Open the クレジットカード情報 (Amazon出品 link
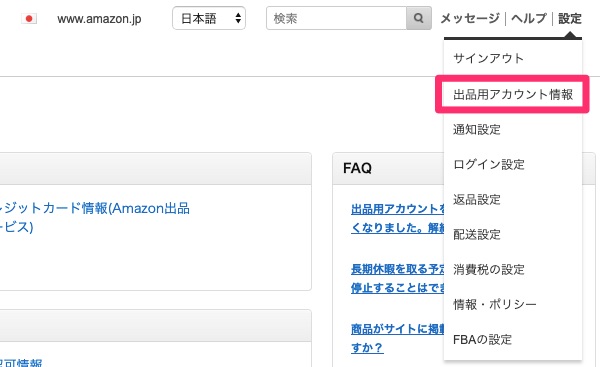600x367 pixels. pos(95,217)
